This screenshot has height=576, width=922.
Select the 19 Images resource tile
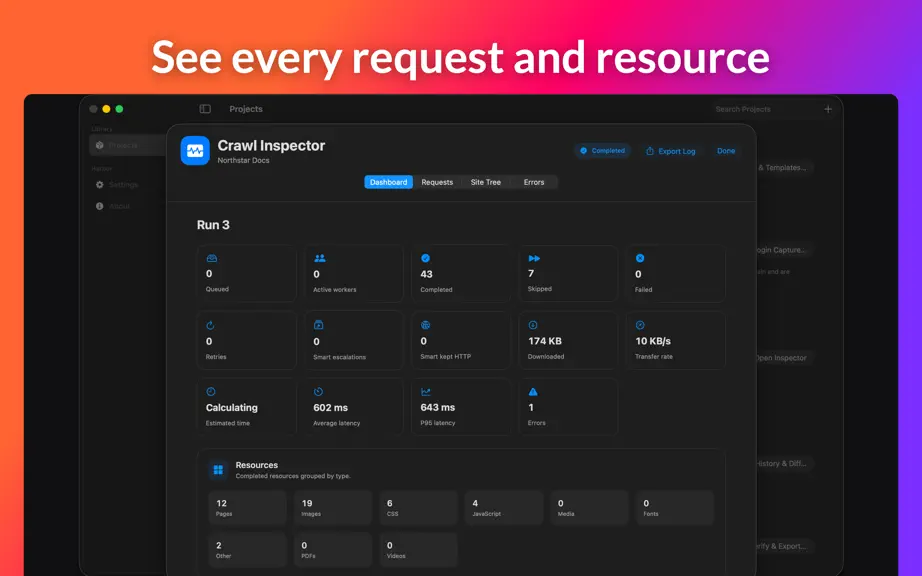point(333,508)
